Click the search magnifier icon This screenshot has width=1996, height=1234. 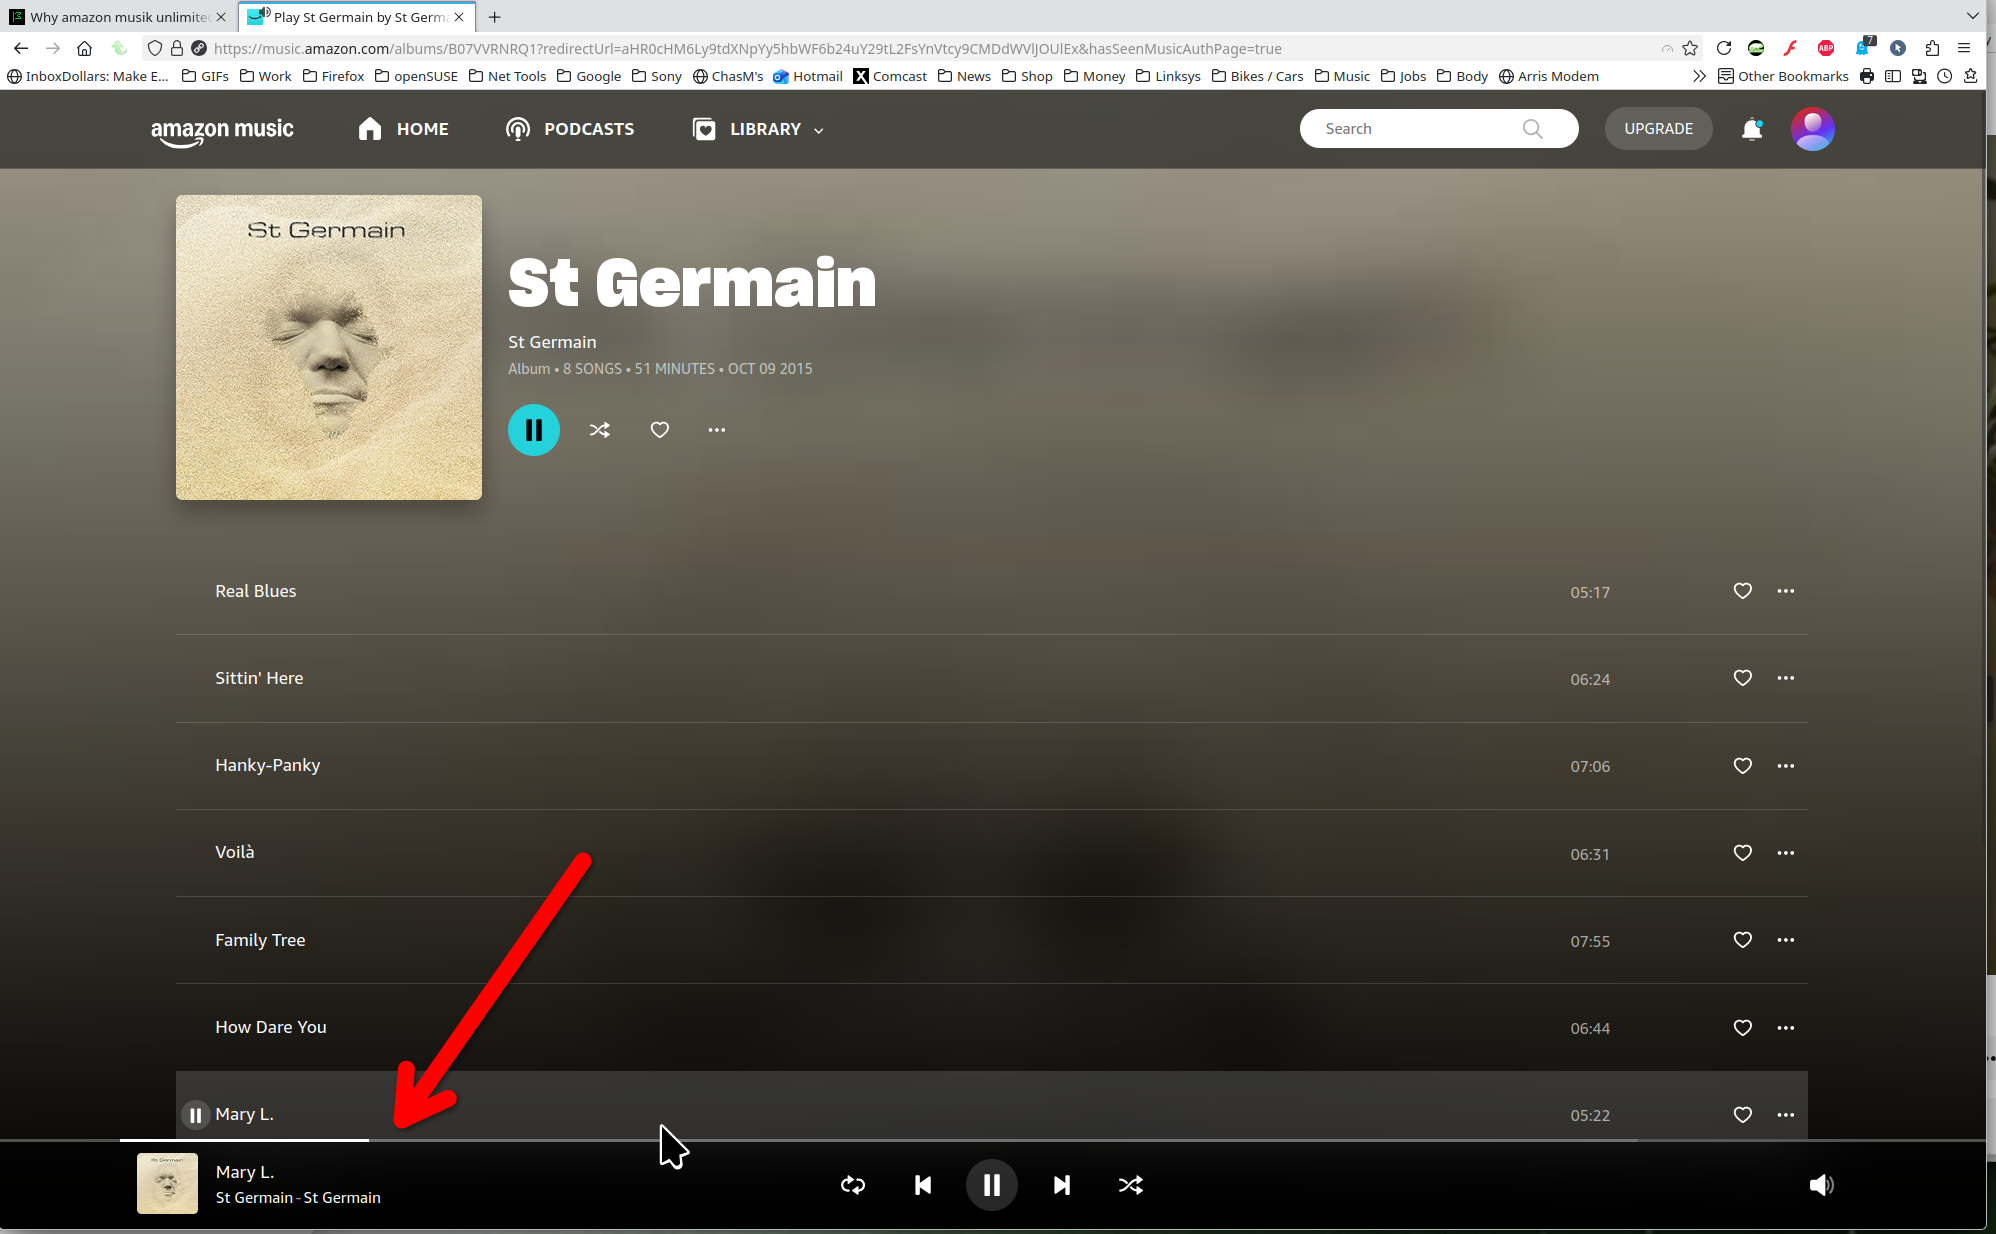coord(1532,129)
